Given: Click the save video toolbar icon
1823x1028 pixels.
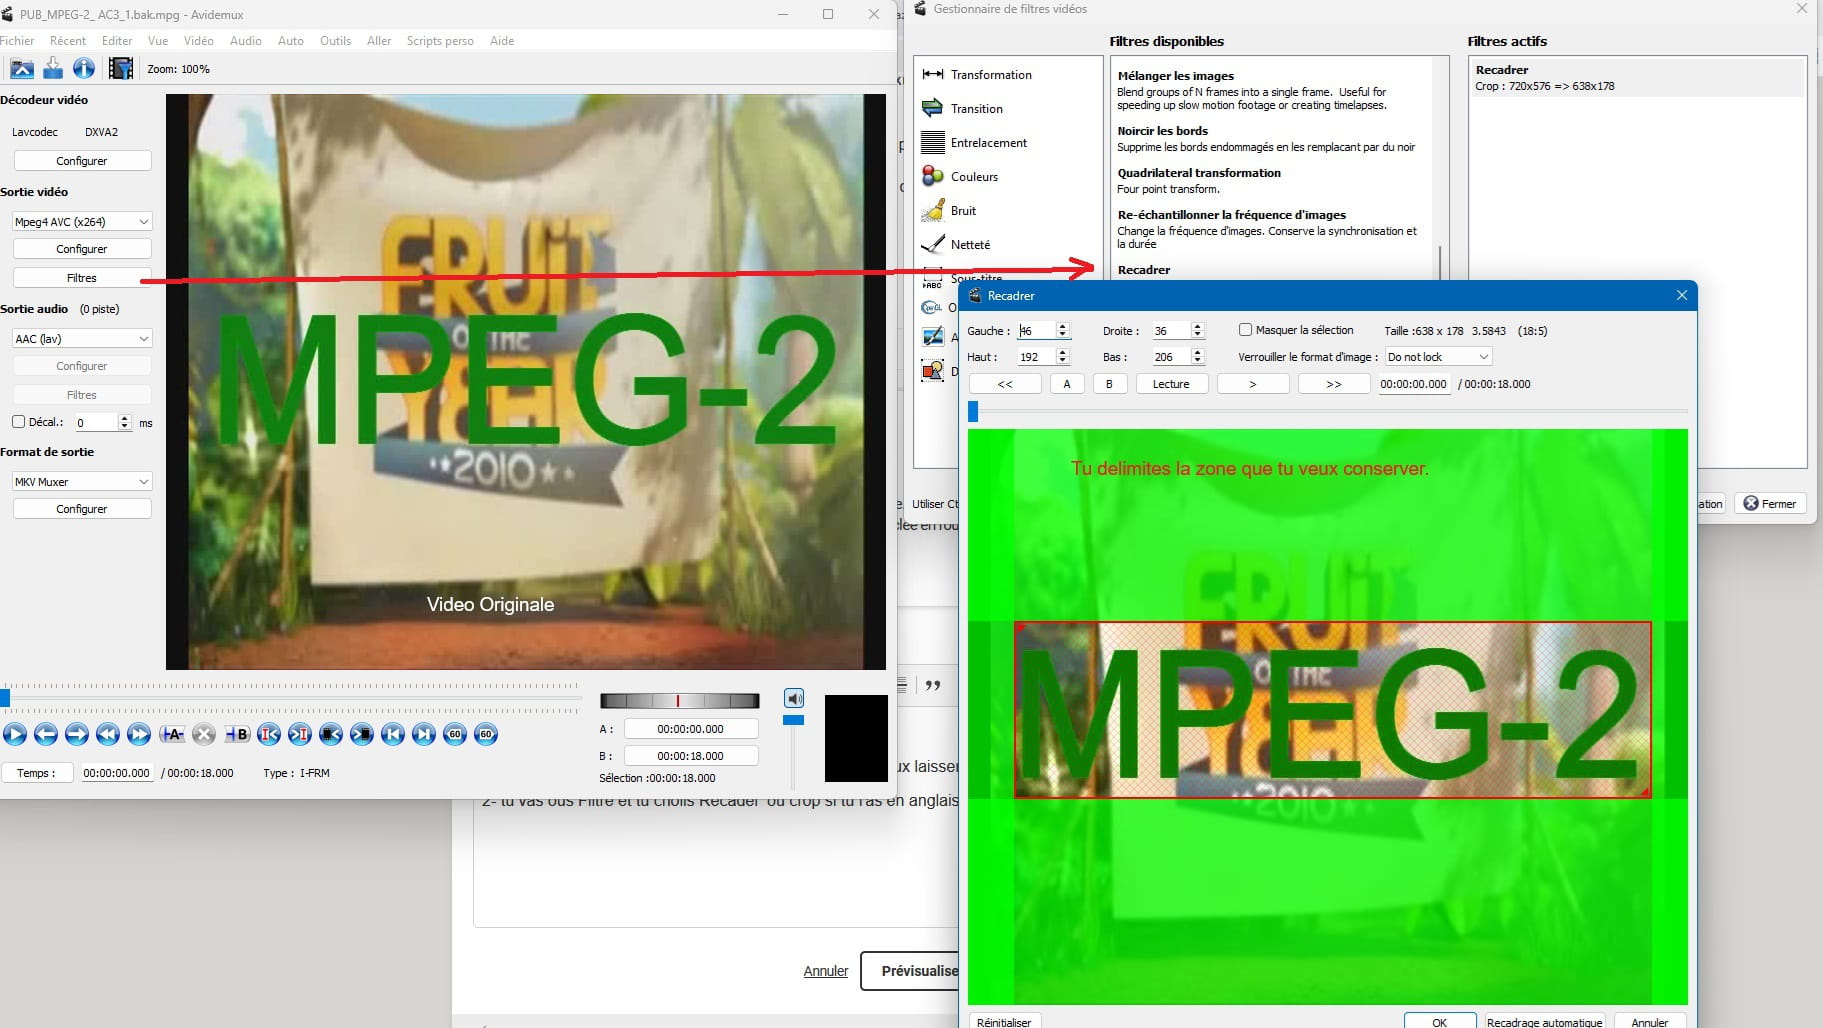Looking at the screenshot, I should (53, 68).
